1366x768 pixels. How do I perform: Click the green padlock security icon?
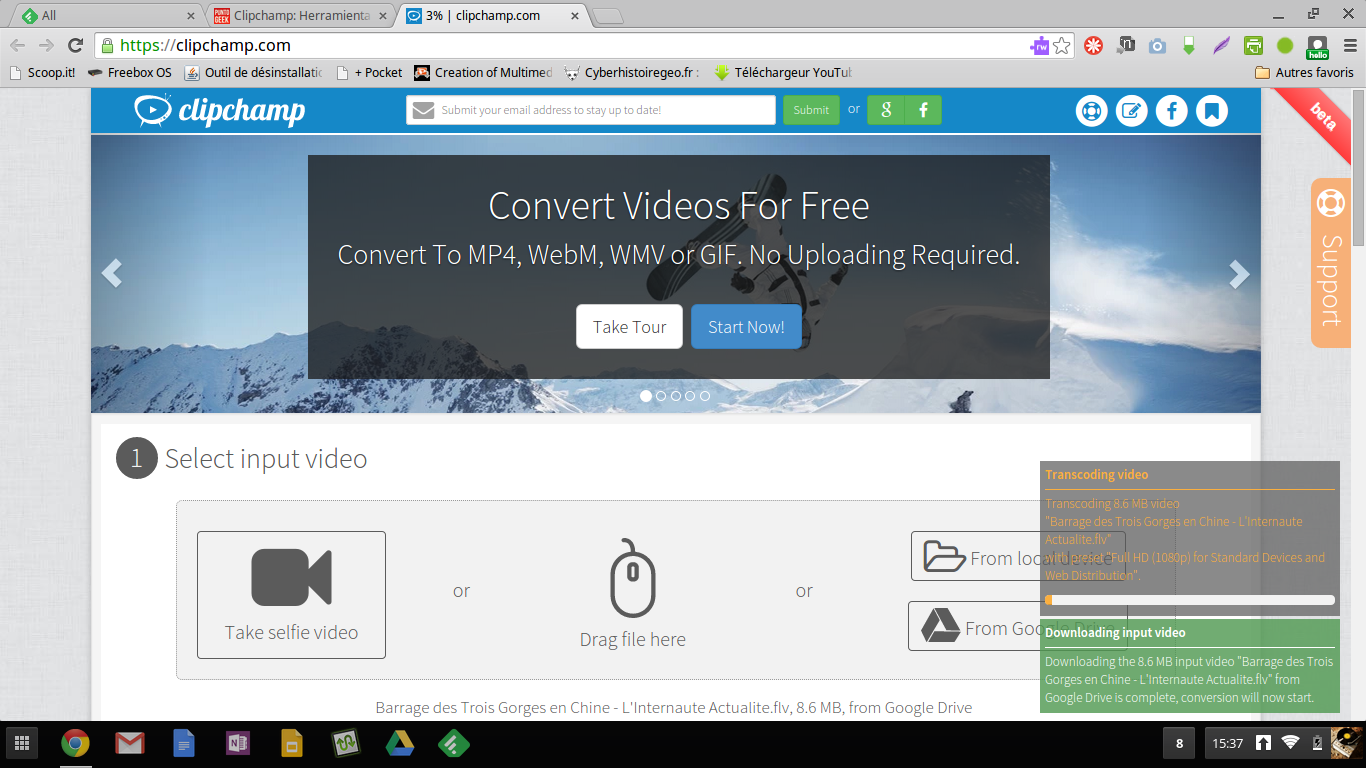108,45
